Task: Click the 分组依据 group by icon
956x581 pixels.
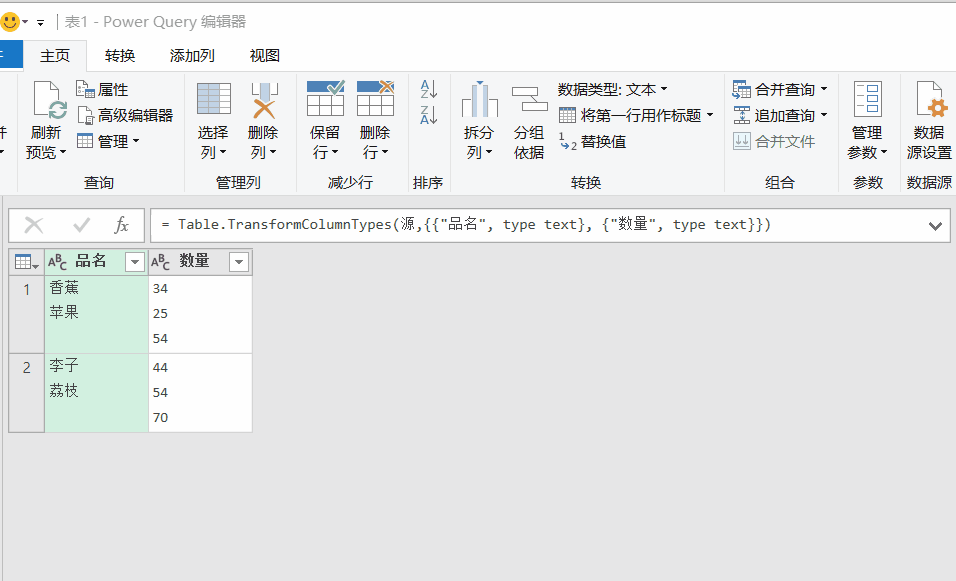Action: tap(529, 99)
